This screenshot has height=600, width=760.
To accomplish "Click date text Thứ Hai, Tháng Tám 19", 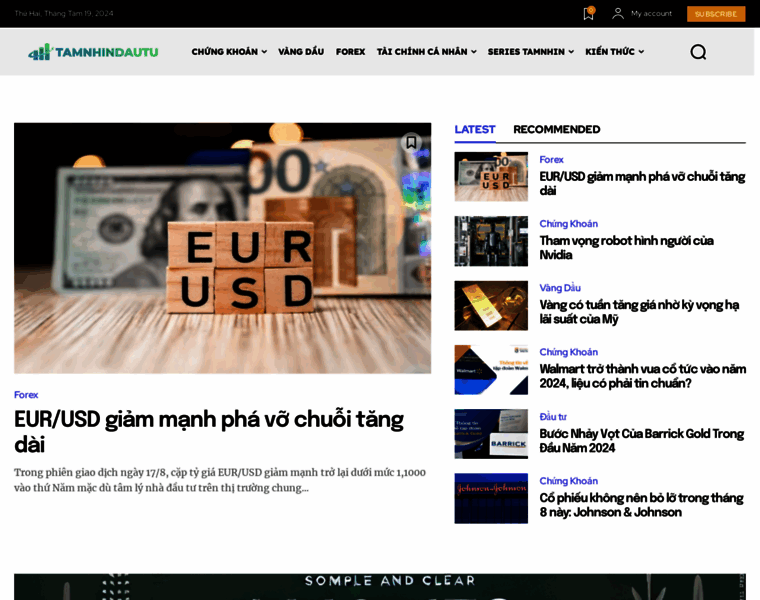I will (x=64, y=14).
